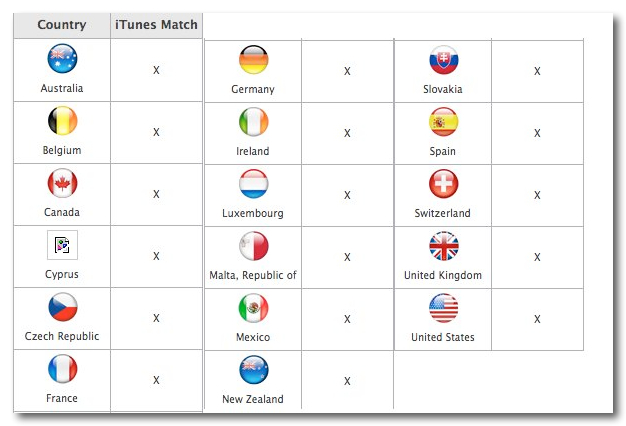Click the X mark in Australia's row
The width and height of the screenshot is (626, 426).
coord(156,70)
